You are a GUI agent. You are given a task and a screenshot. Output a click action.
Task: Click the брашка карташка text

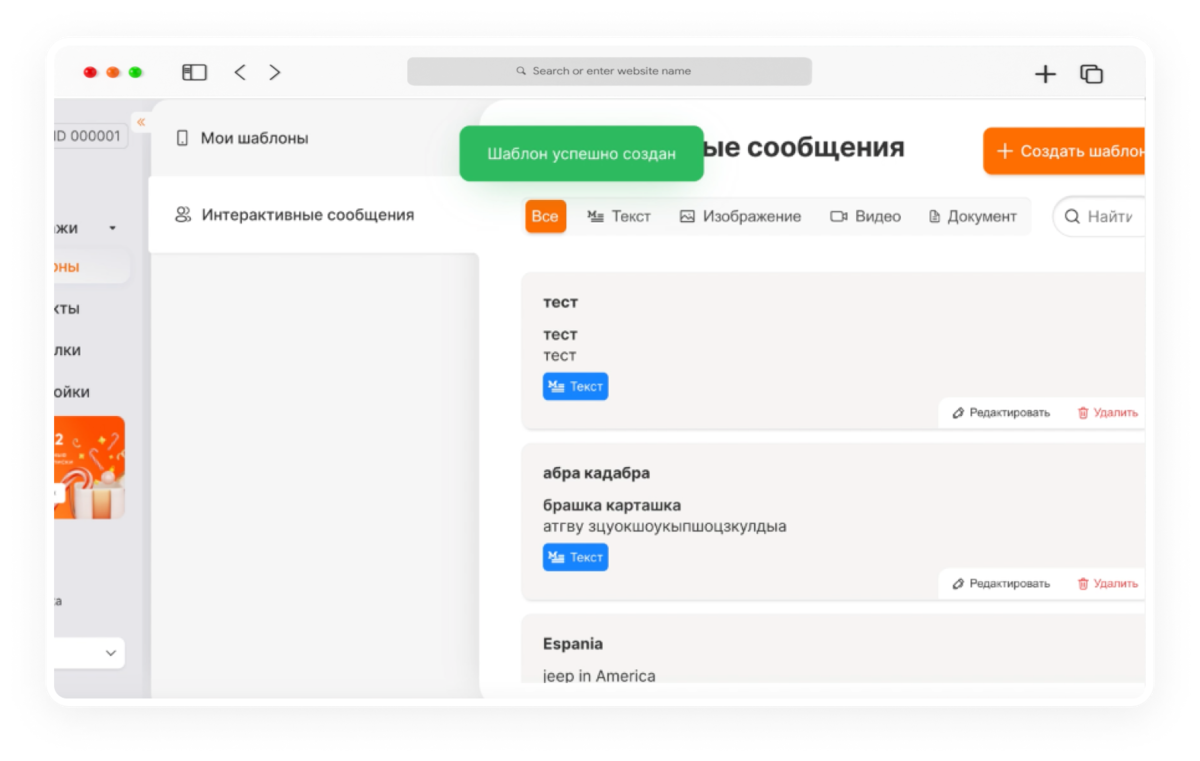click(x=612, y=505)
